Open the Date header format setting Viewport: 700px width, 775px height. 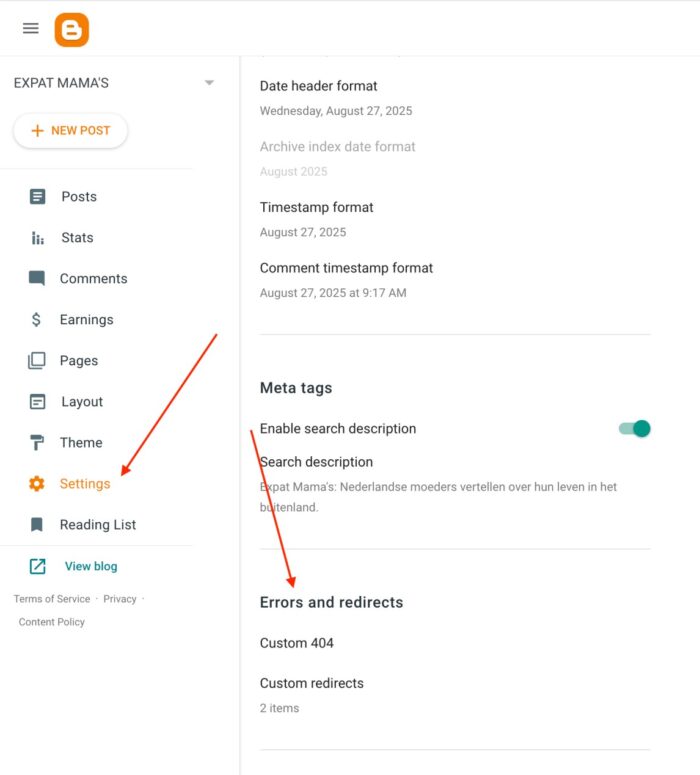[x=318, y=86]
